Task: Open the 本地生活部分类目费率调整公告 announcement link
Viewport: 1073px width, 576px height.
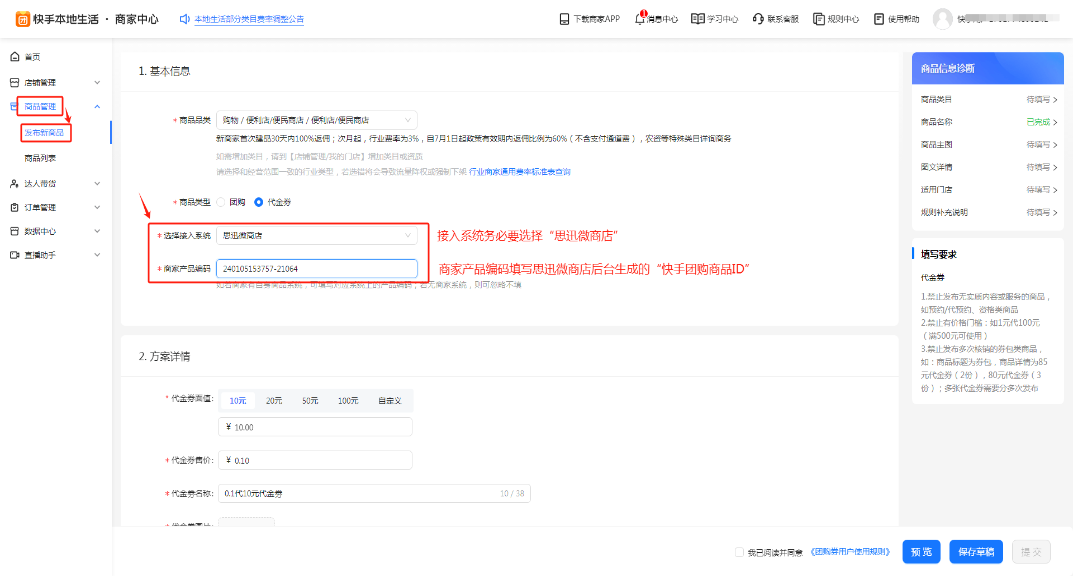Action: 249,19
